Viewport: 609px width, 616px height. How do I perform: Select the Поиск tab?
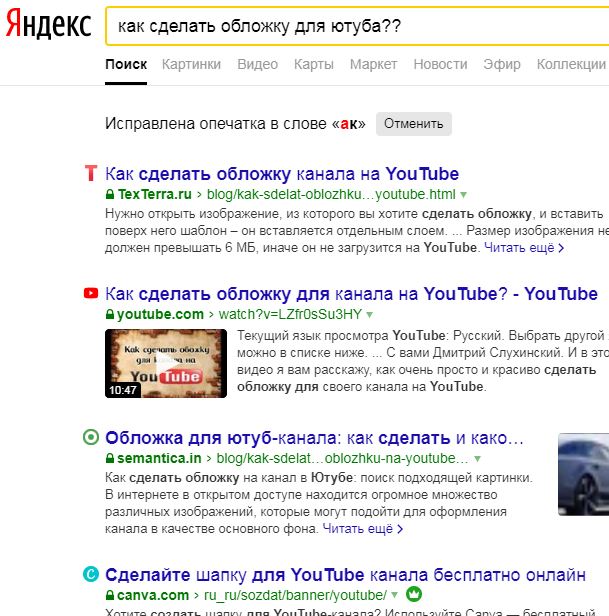126,64
